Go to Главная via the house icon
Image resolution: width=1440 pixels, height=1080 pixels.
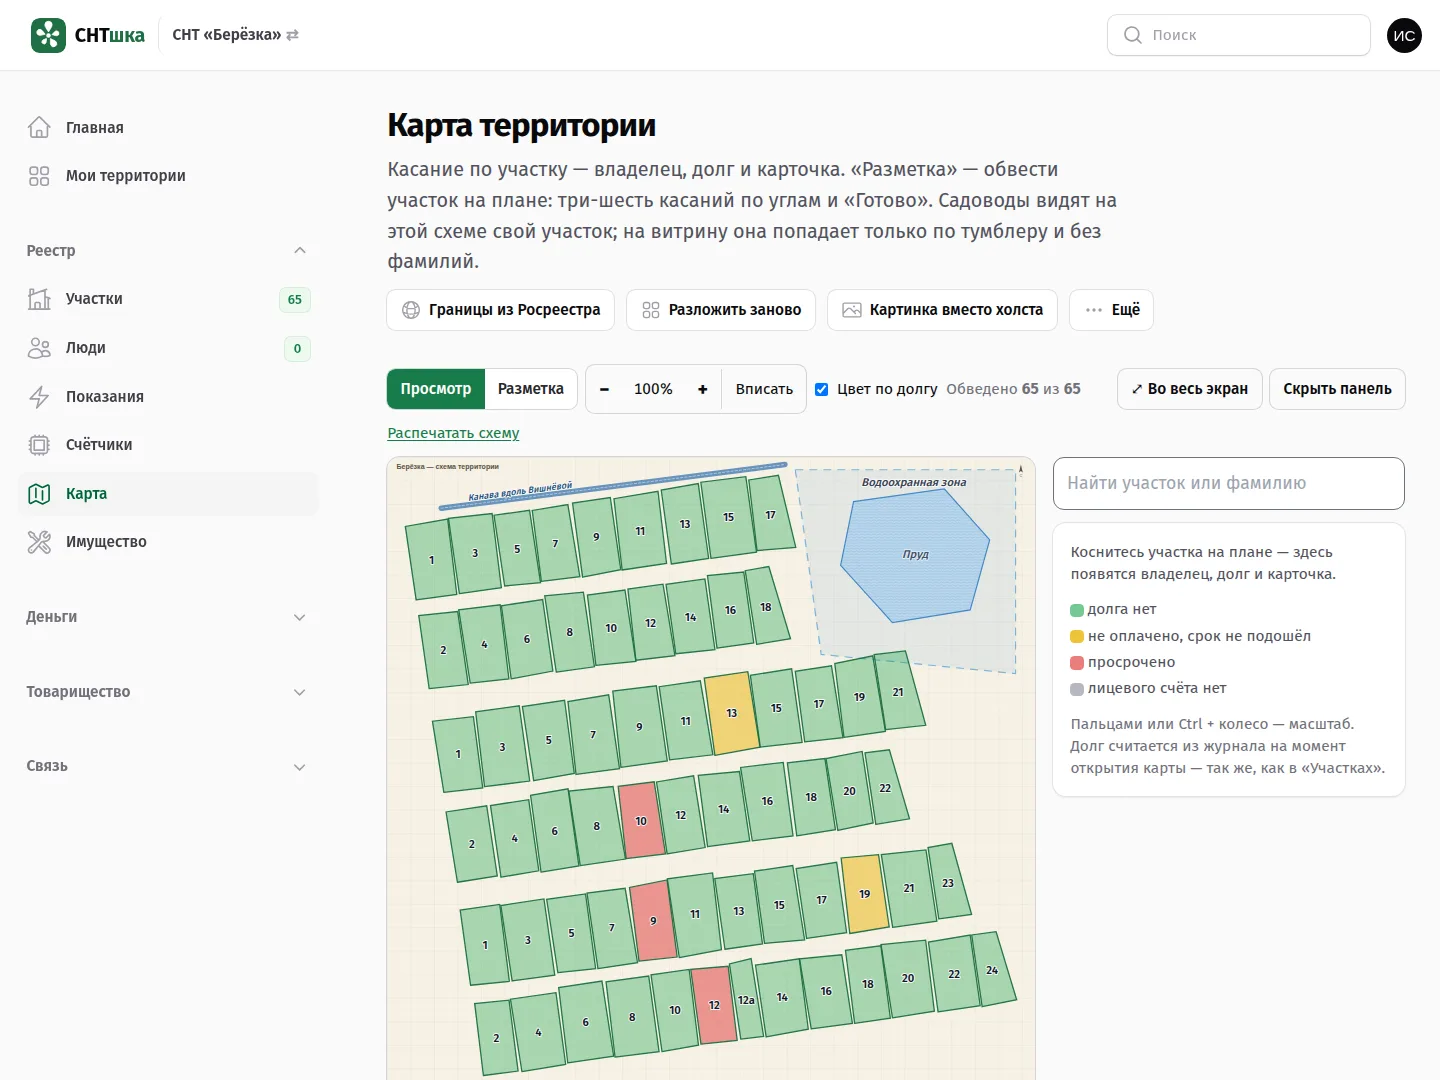click(39, 127)
